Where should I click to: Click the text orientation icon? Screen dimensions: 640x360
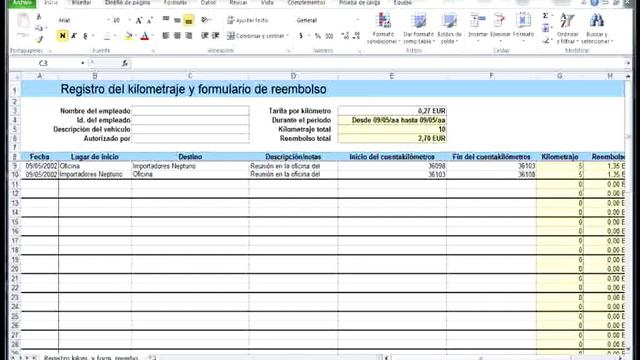tap(205, 20)
